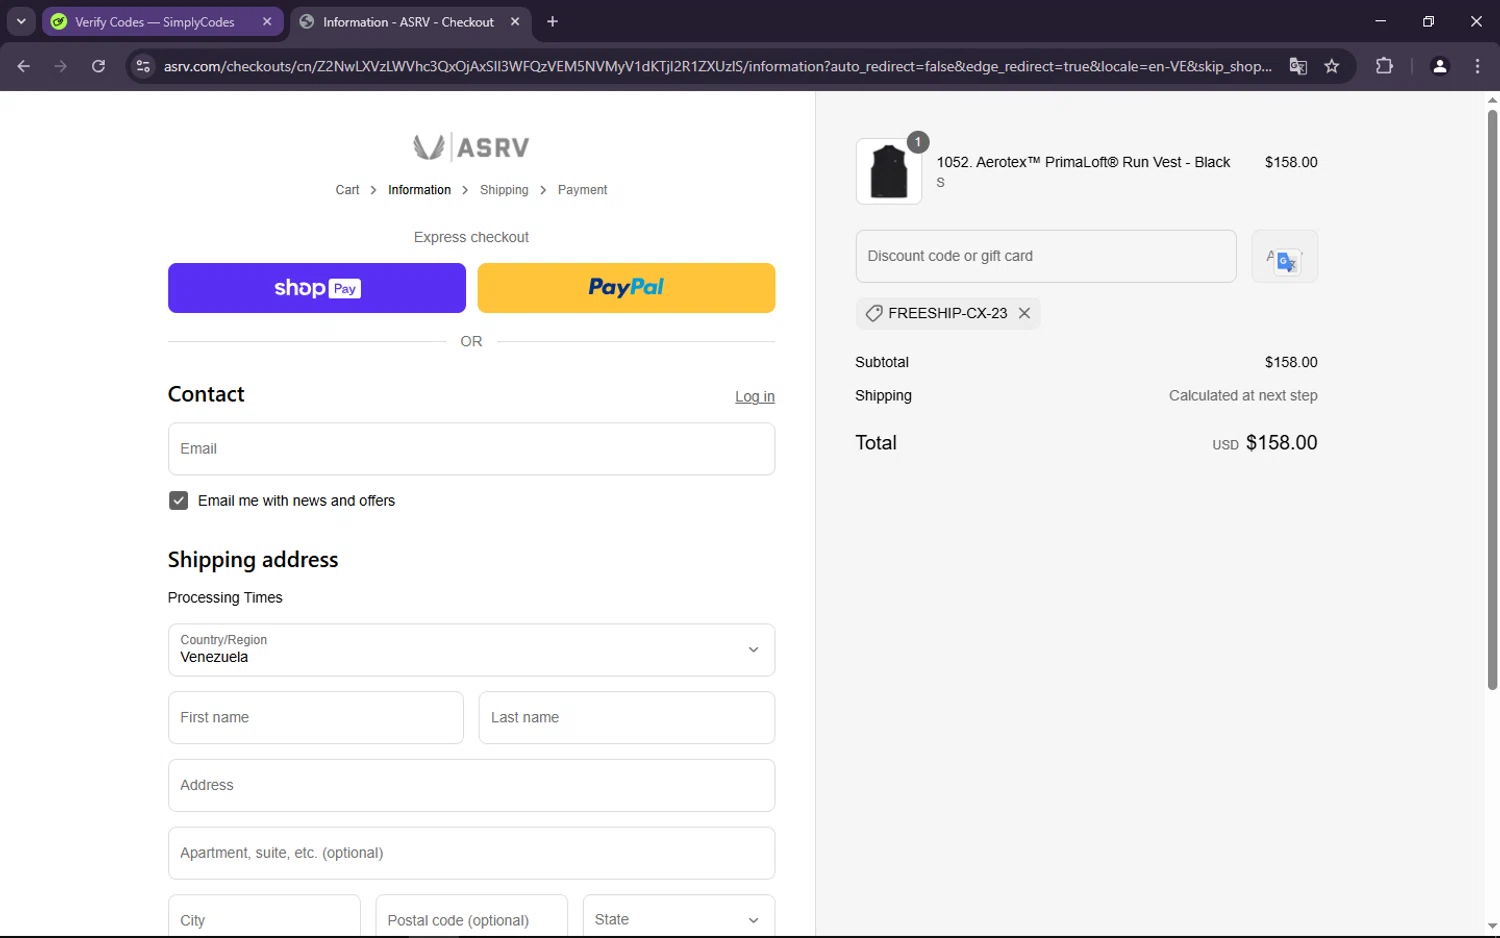Click the FREESHIP-CX-23 discount tag icon
This screenshot has height=938, width=1500.
873,313
